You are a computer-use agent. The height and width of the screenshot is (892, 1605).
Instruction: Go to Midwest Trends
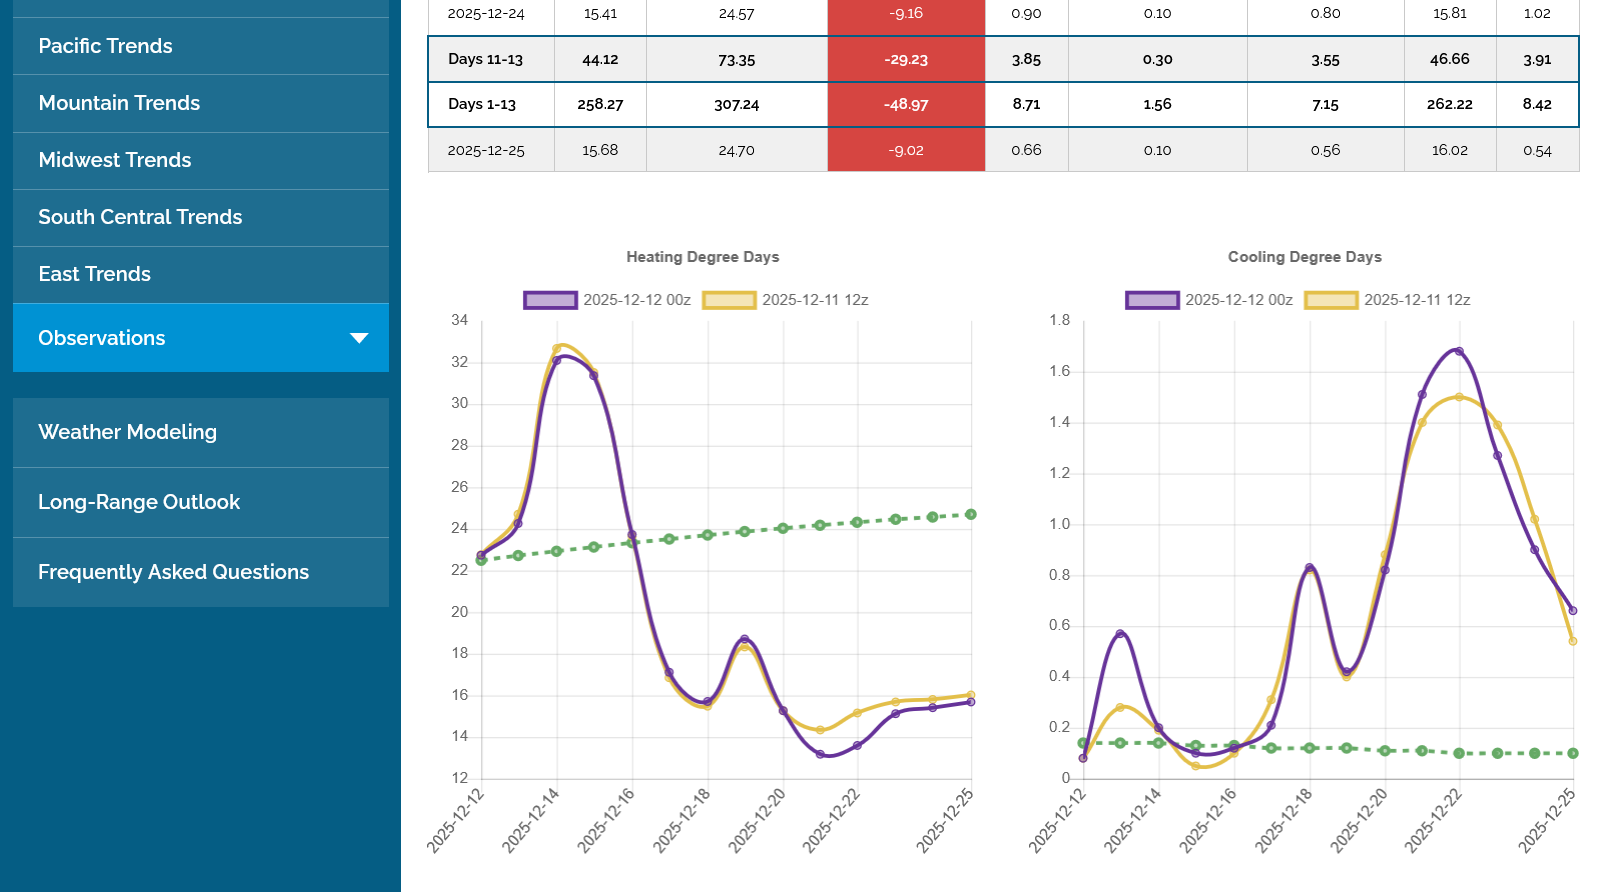tap(114, 160)
